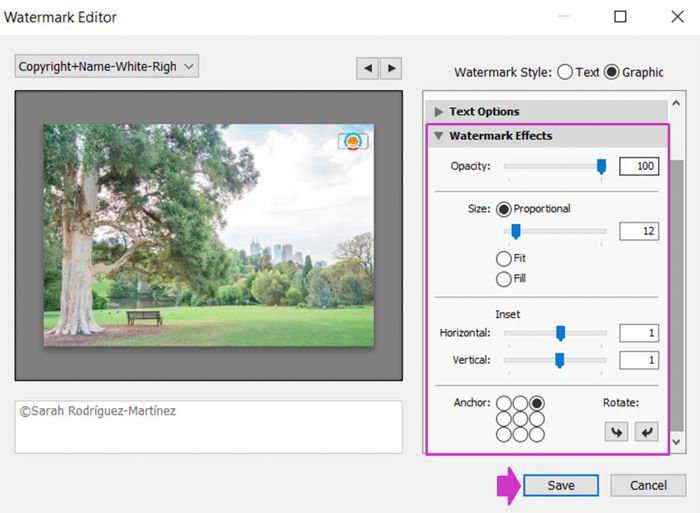
Task: Click the Horizontal inset value field
Action: (x=638, y=333)
